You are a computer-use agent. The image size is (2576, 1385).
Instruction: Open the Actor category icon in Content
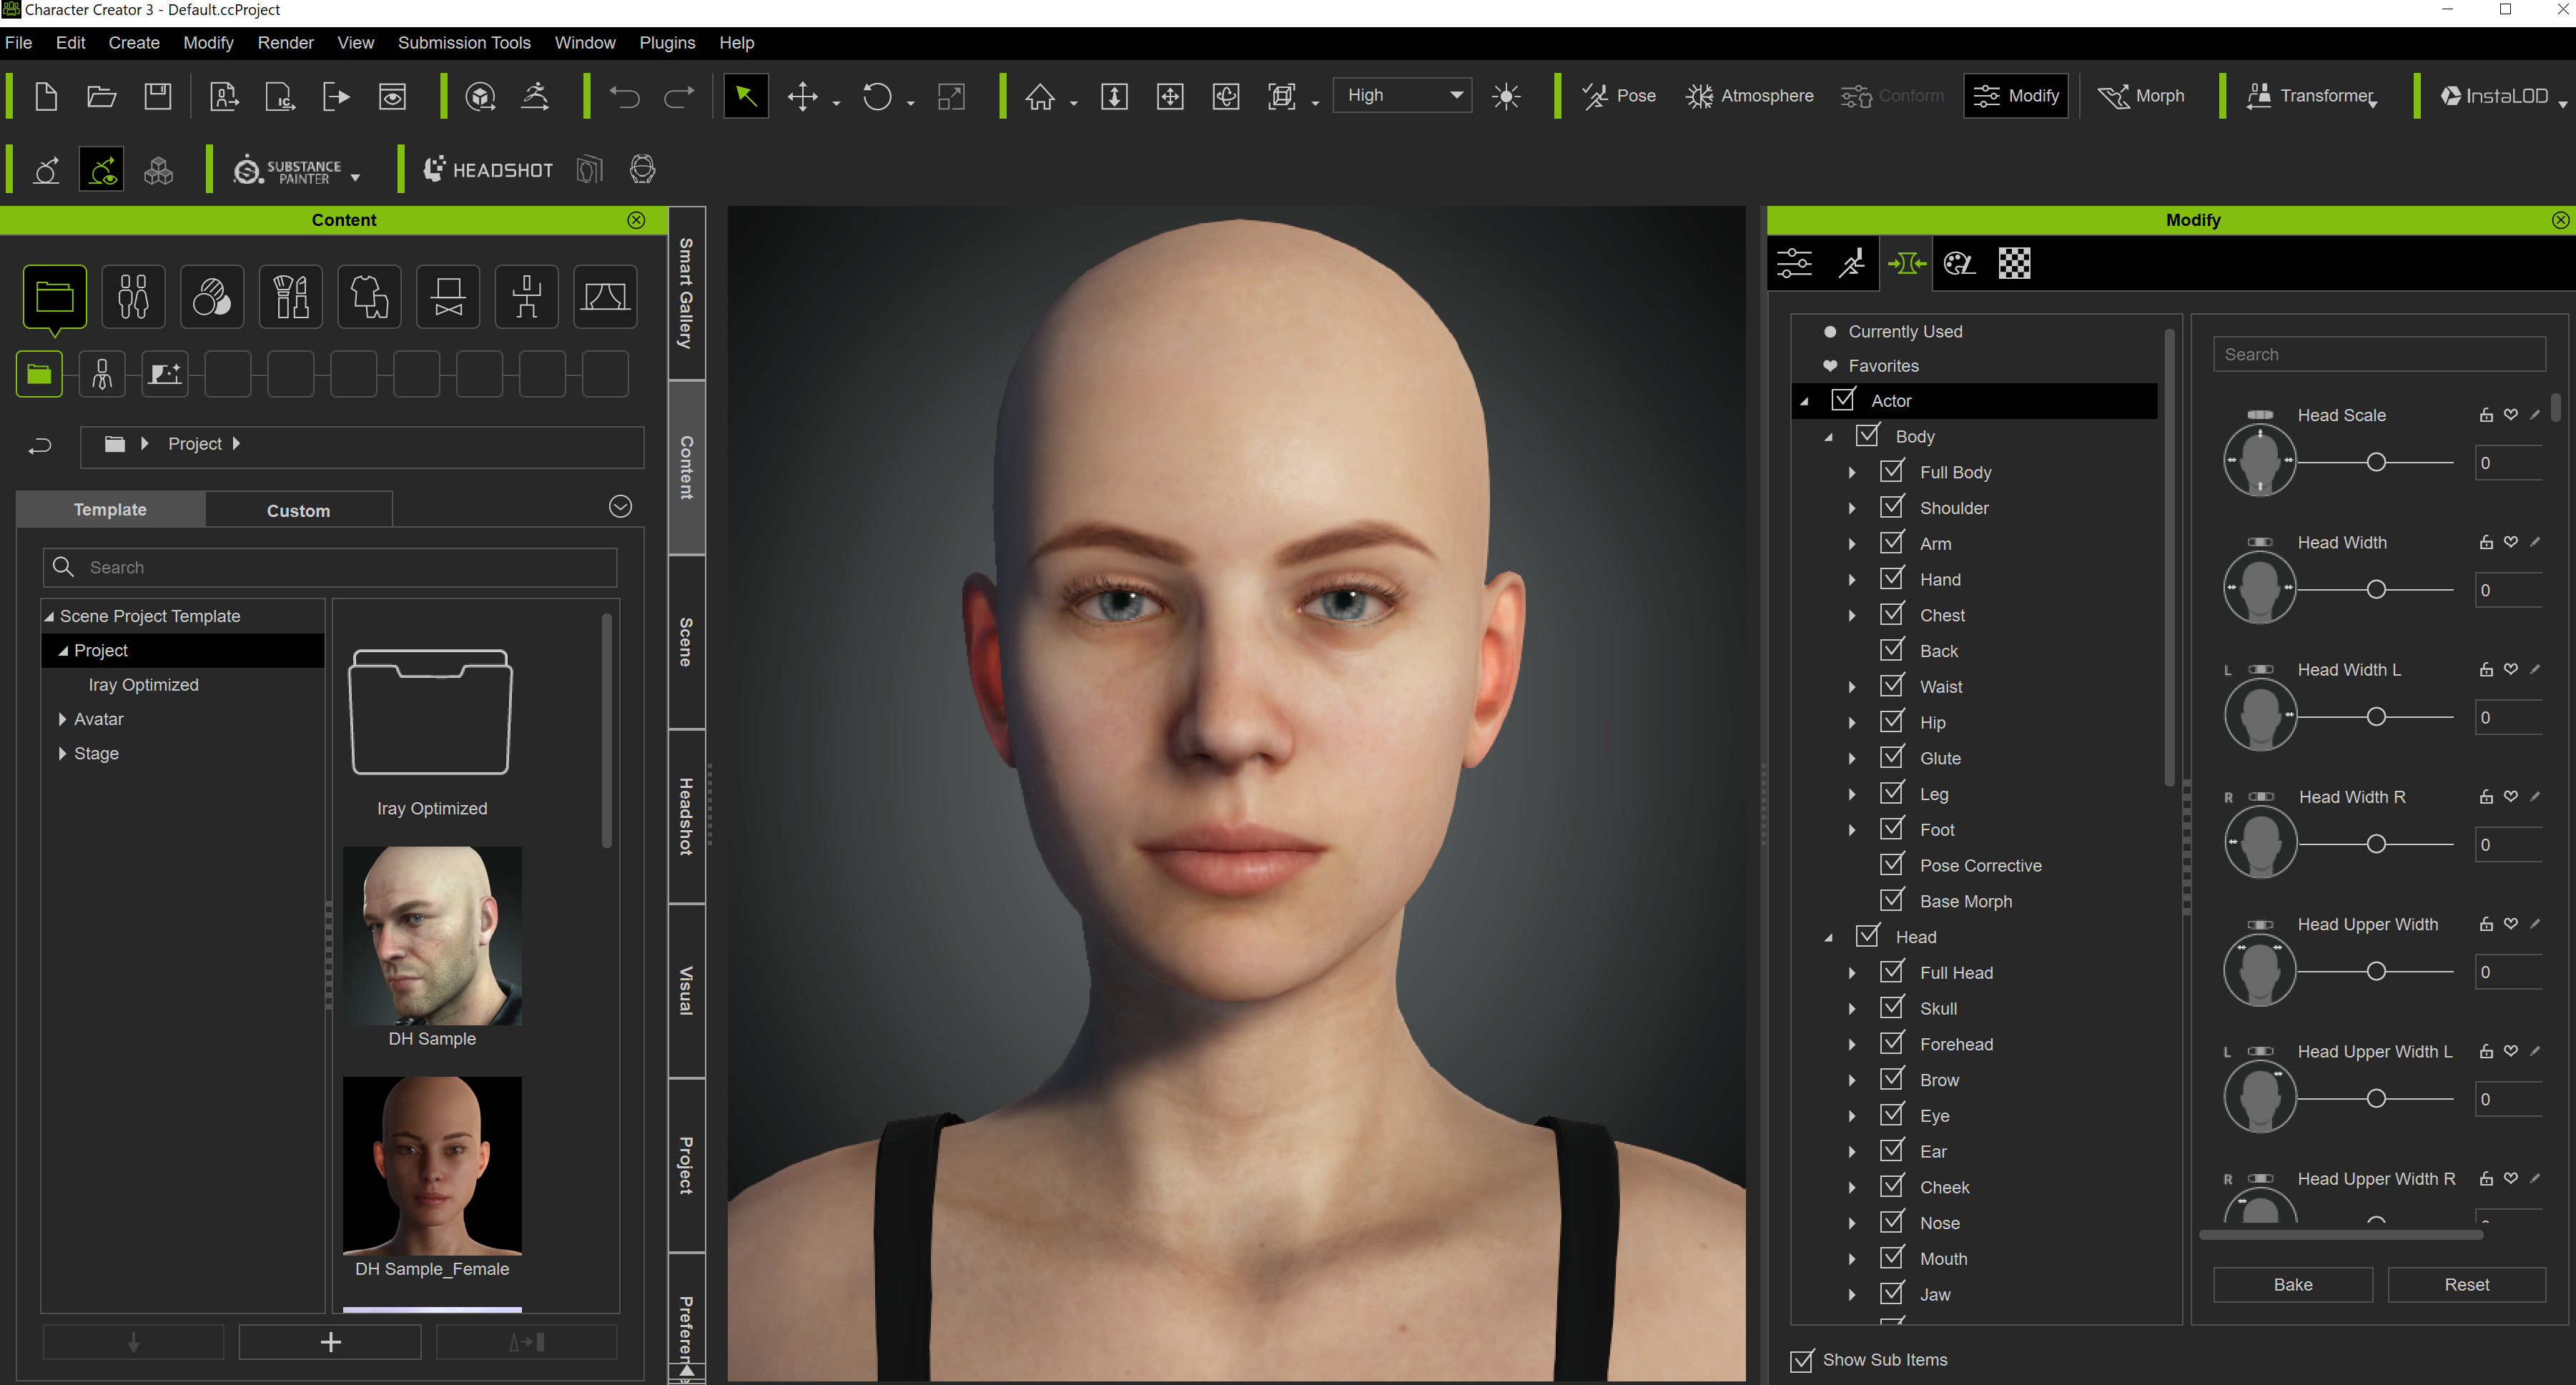tap(133, 296)
